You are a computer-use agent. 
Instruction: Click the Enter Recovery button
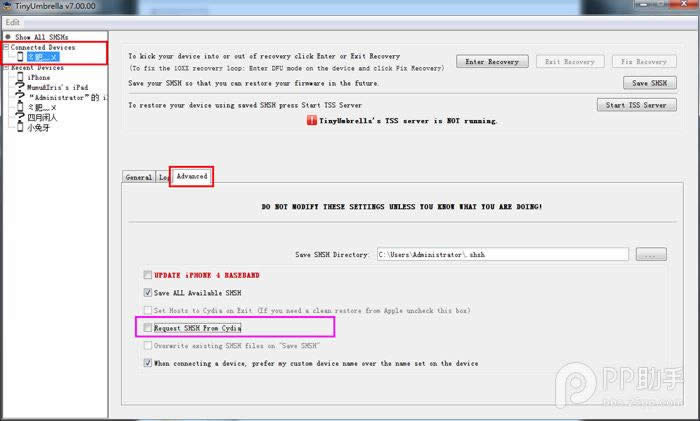tap(492, 62)
